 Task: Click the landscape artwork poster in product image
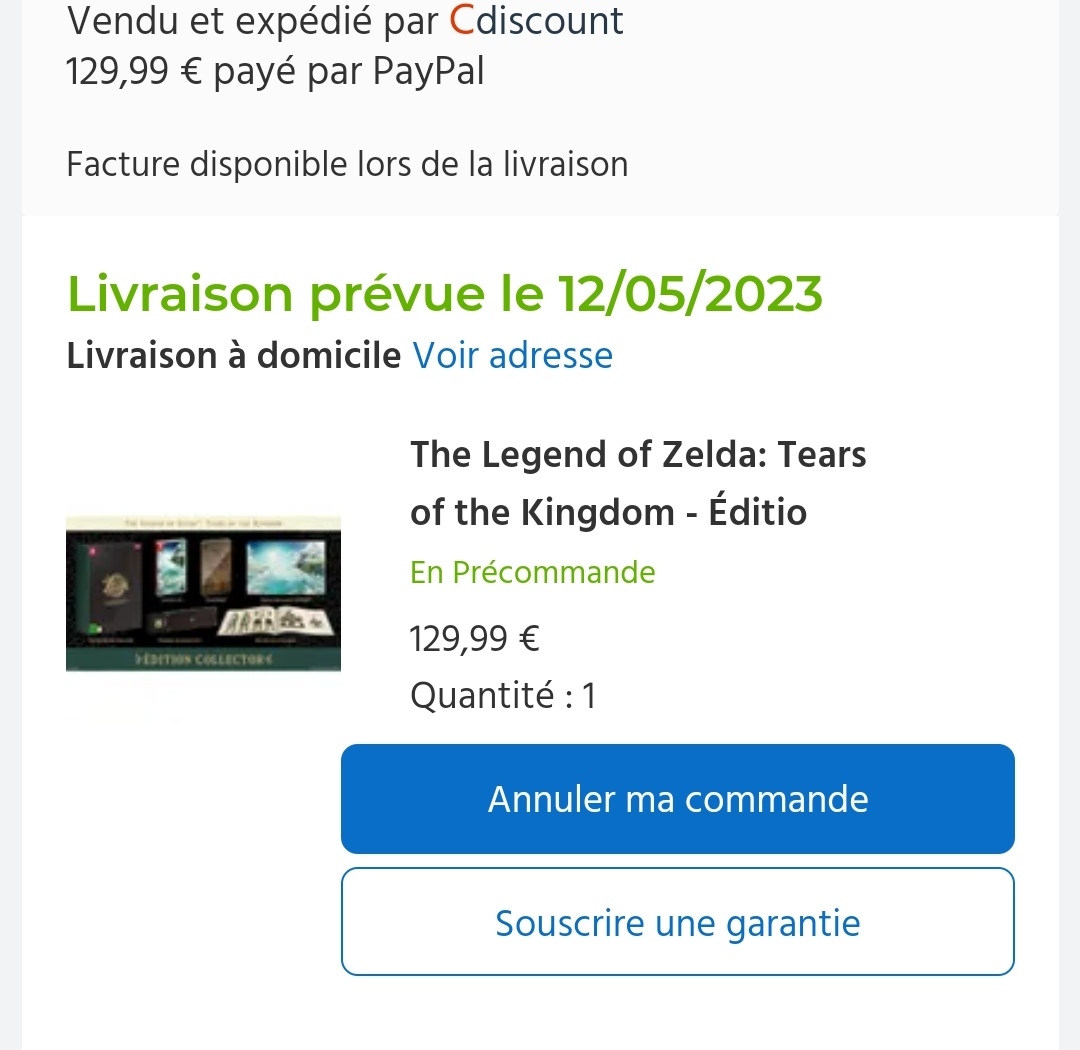[286, 567]
